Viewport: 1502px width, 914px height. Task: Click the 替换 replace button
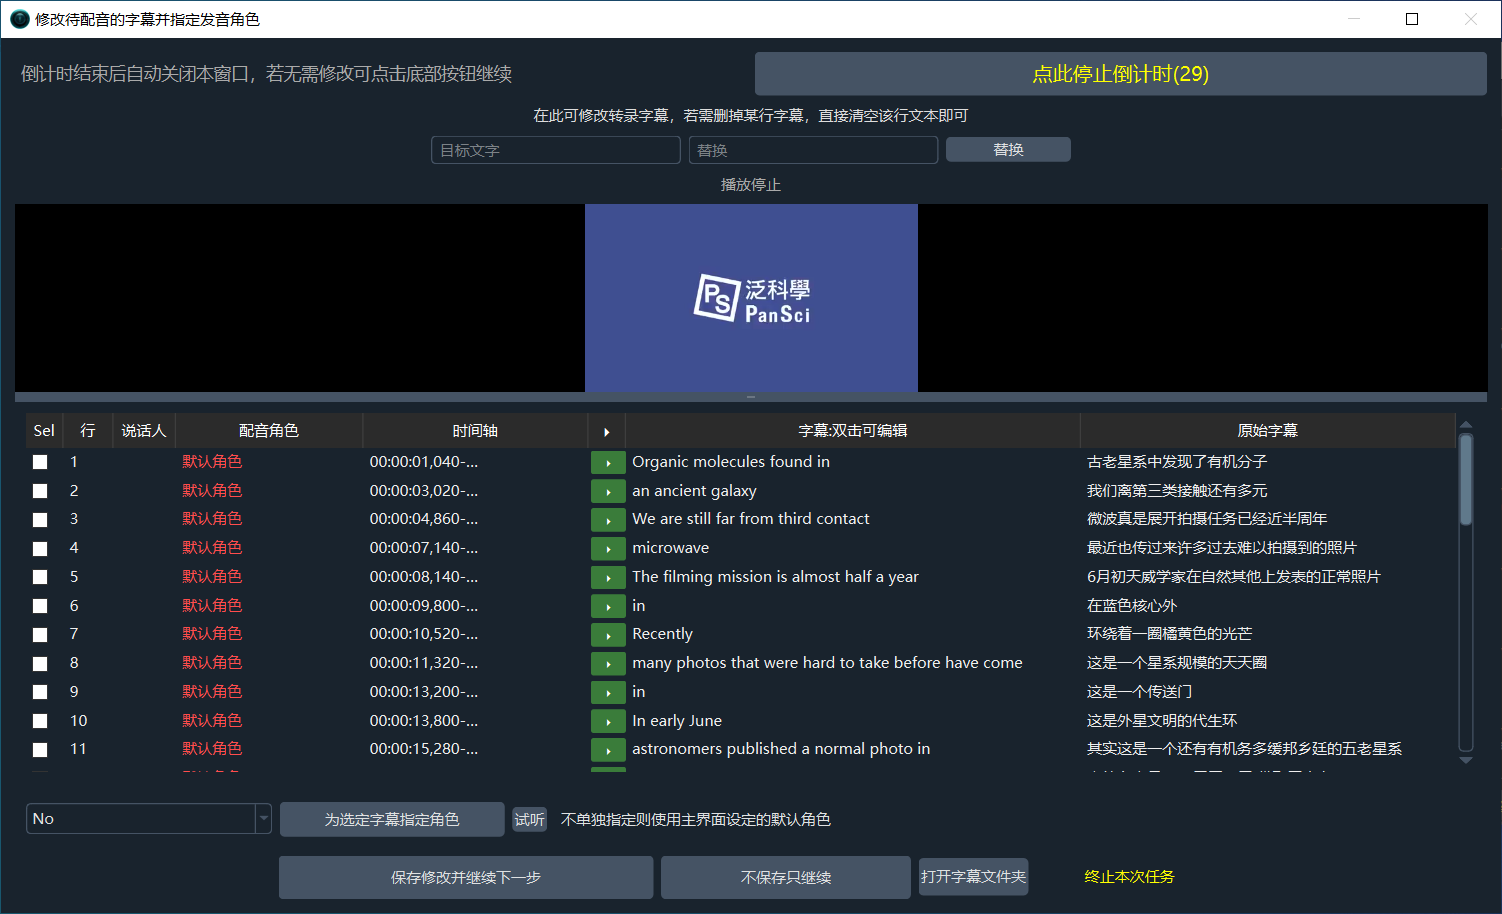click(1008, 150)
